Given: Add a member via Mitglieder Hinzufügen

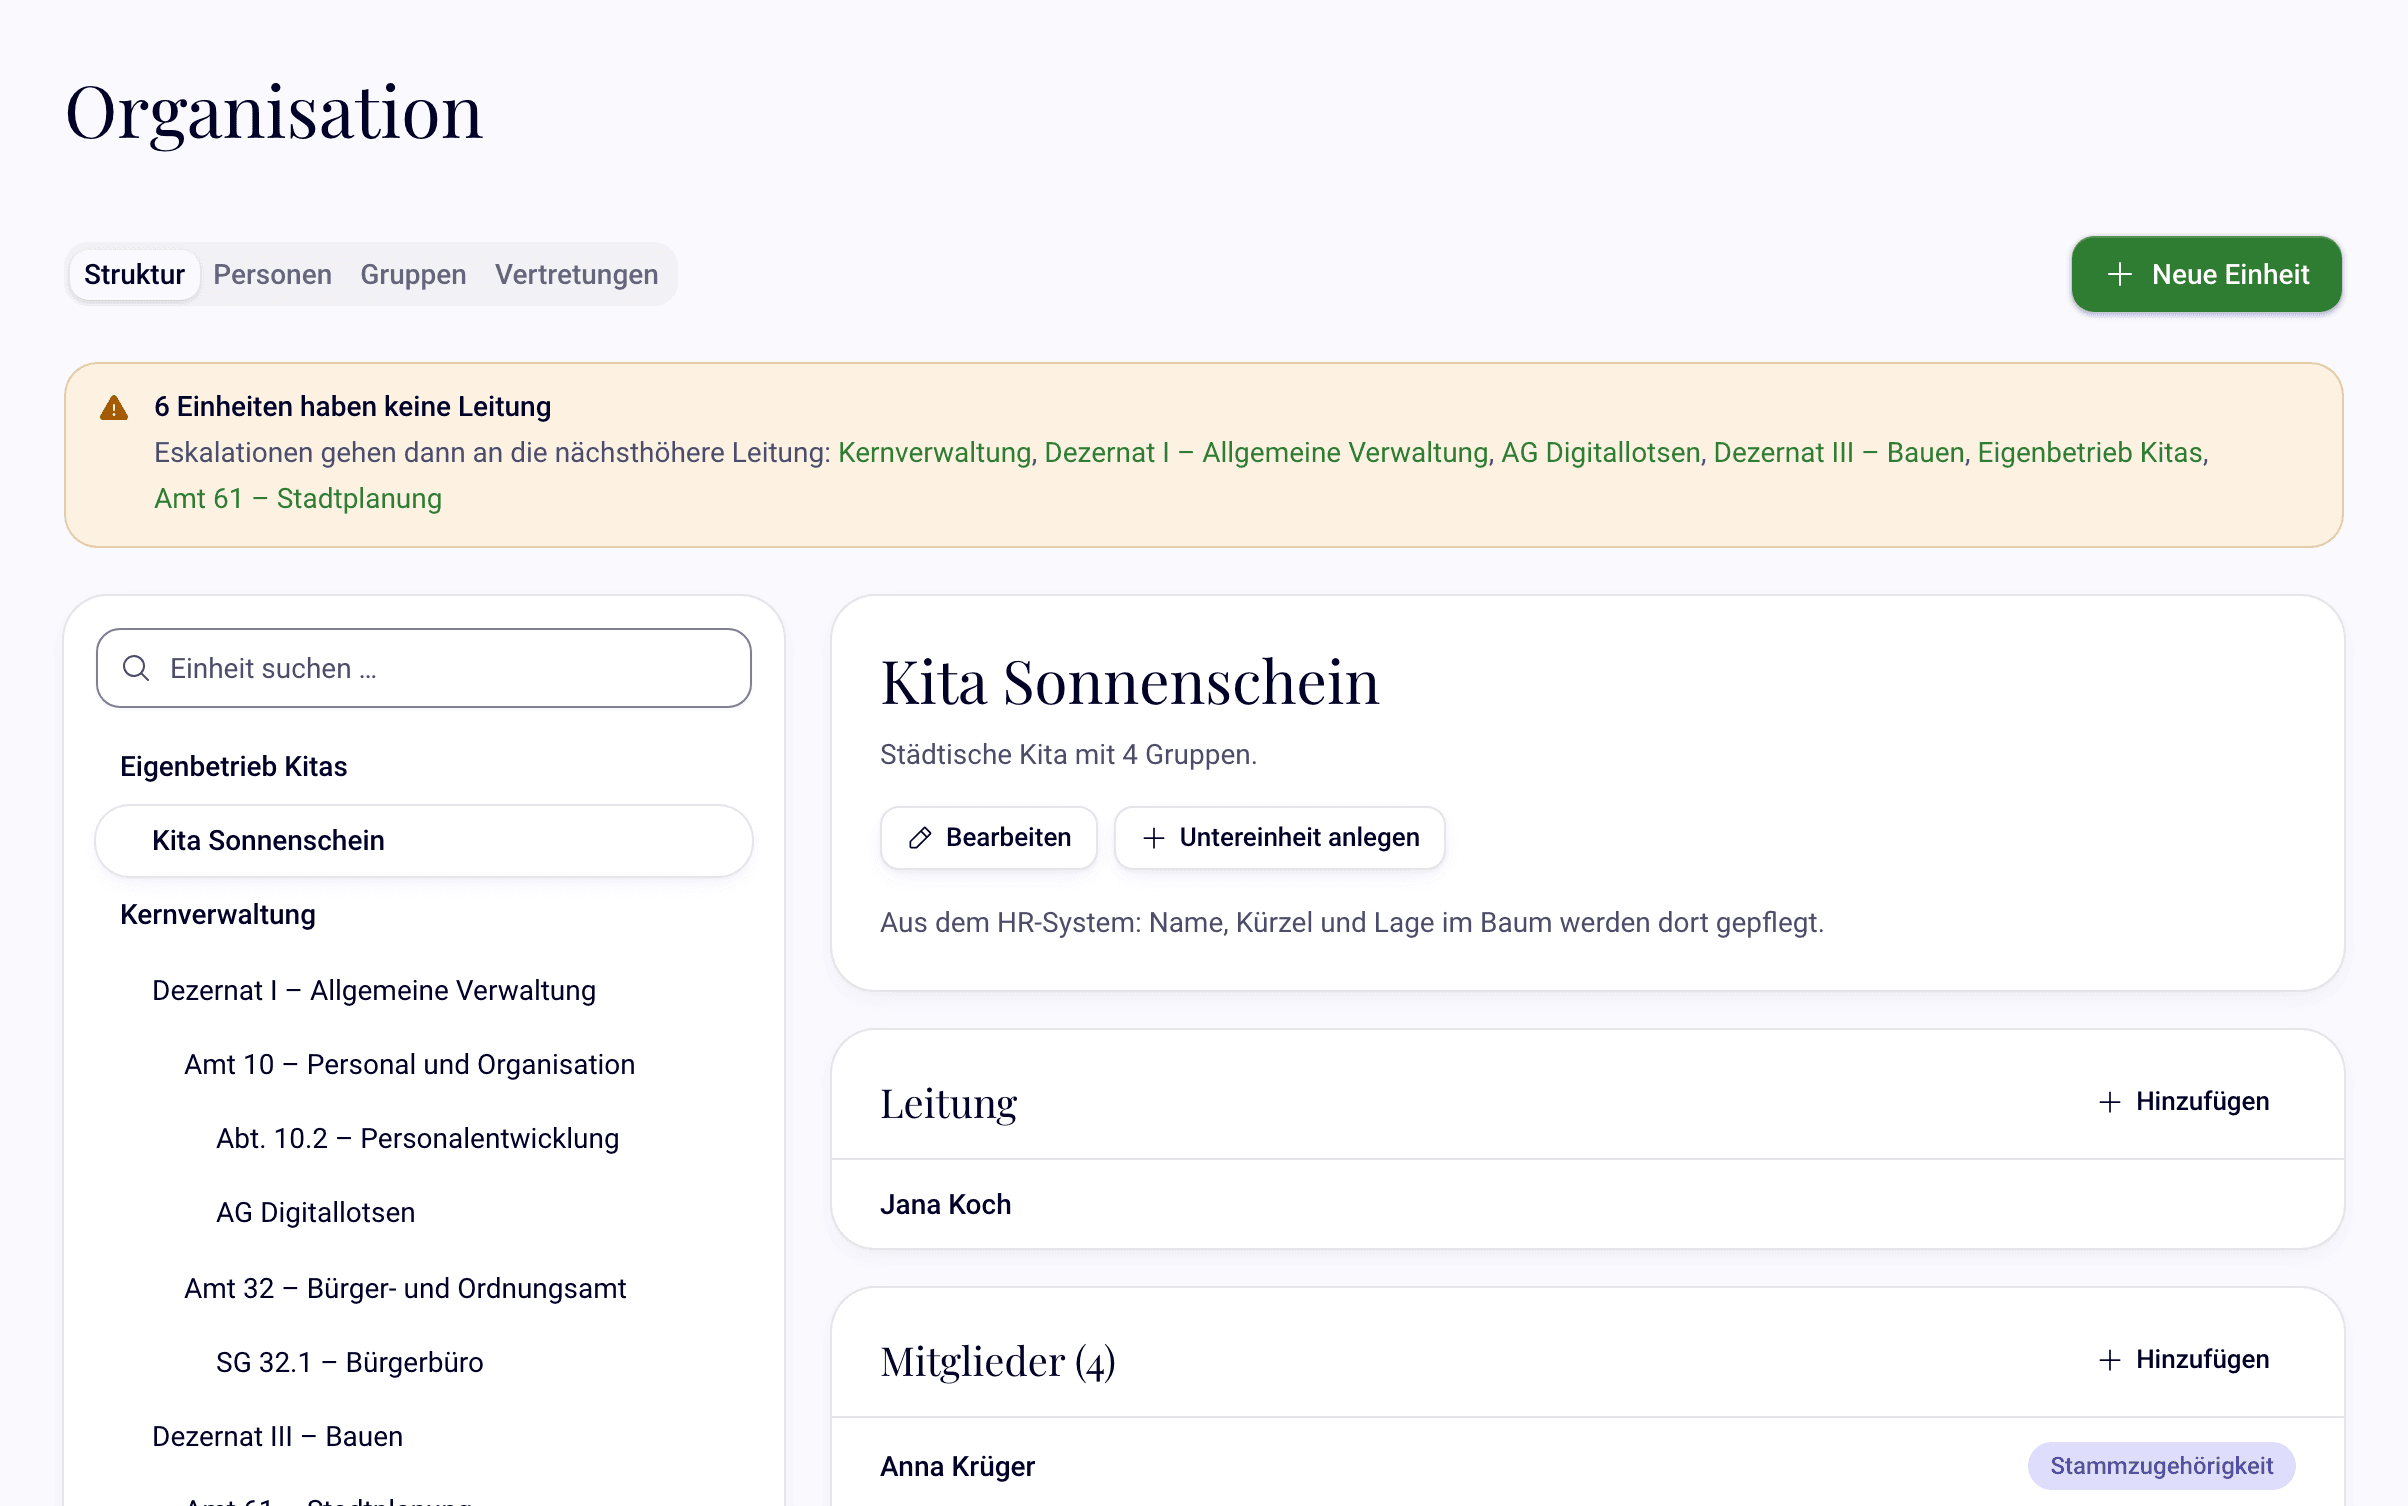Looking at the screenshot, I should tap(2184, 1360).
